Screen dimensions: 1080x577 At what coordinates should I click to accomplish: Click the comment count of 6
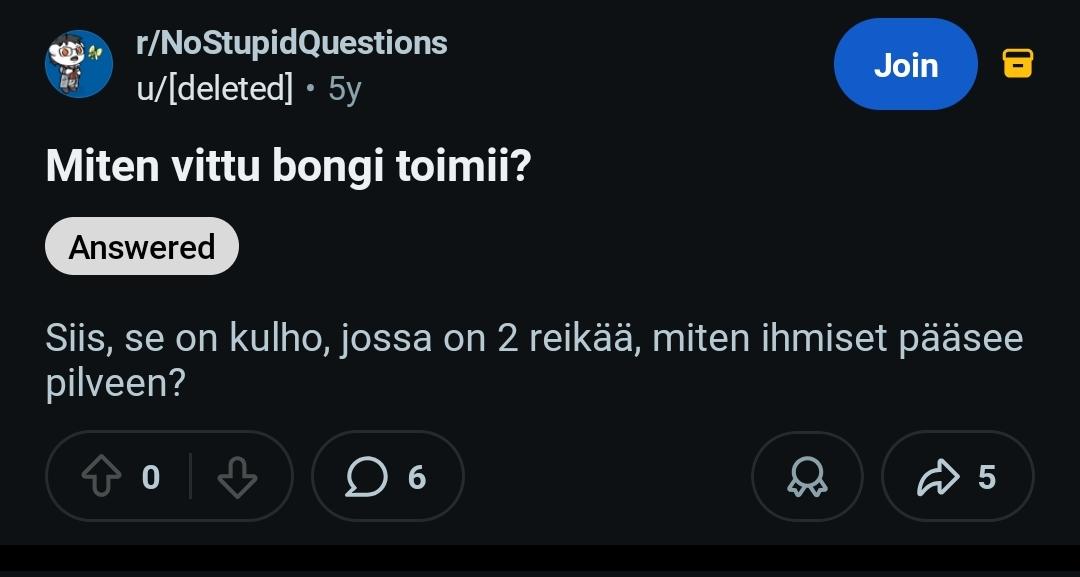(x=417, y=478)
